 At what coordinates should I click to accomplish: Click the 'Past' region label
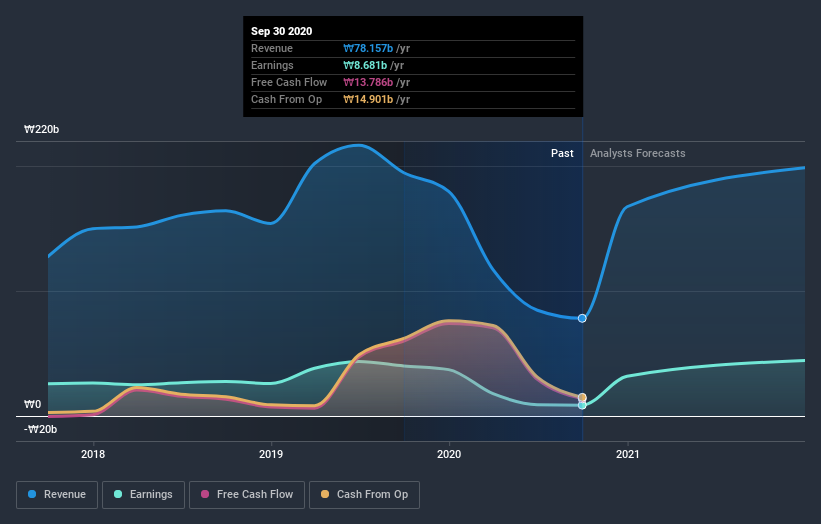coord(562,153)
